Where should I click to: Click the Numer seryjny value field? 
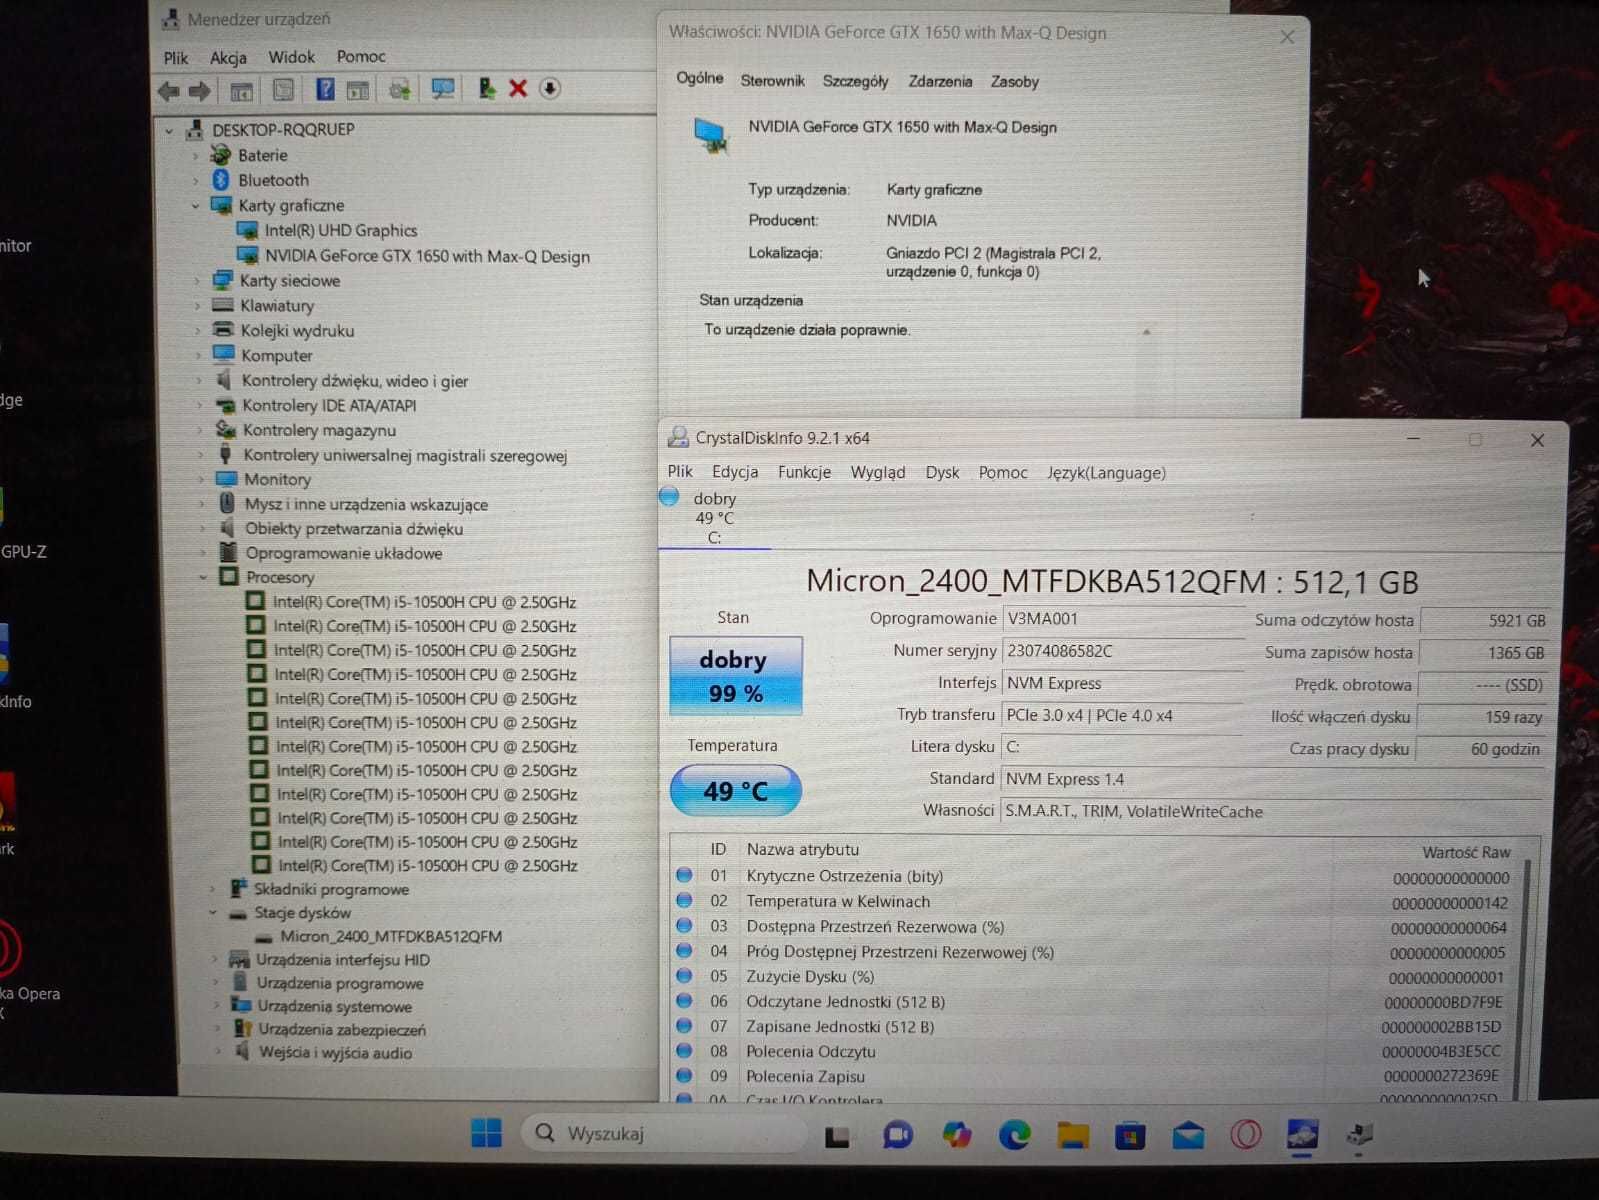click(x=1122, y=651)
